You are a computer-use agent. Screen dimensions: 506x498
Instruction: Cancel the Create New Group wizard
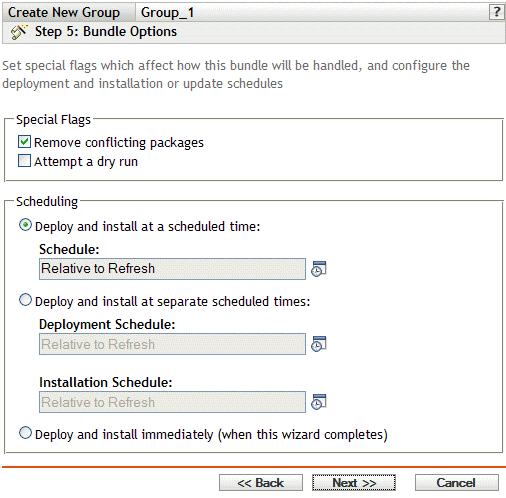pos(457,483)
